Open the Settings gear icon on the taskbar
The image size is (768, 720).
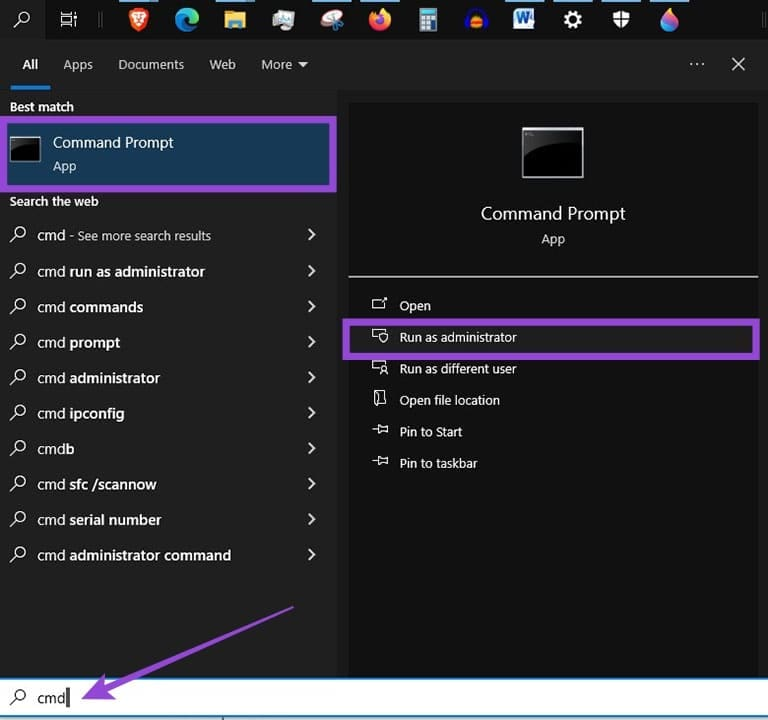(572, 20)
